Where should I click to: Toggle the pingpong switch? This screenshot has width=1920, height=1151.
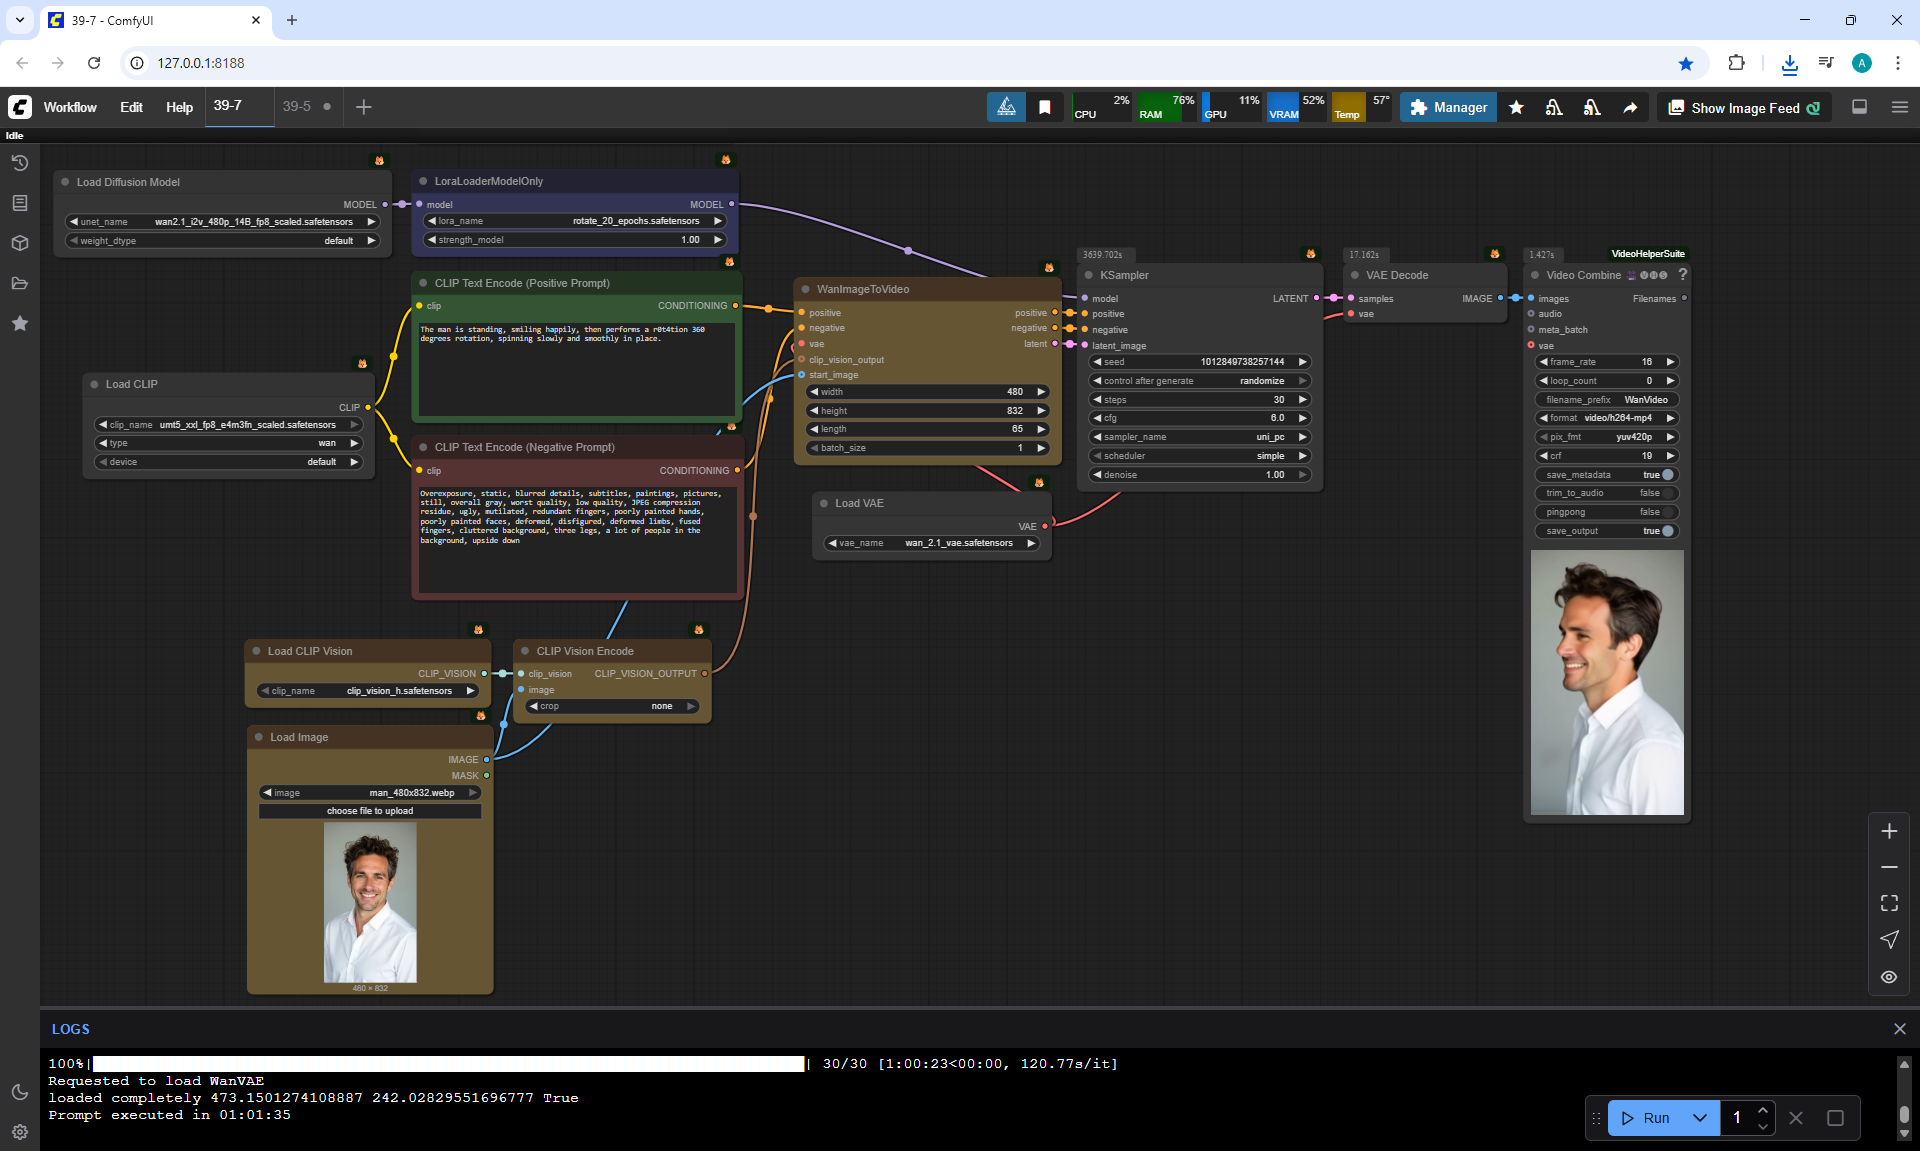pyautogui.click(x=1667, y=512)
